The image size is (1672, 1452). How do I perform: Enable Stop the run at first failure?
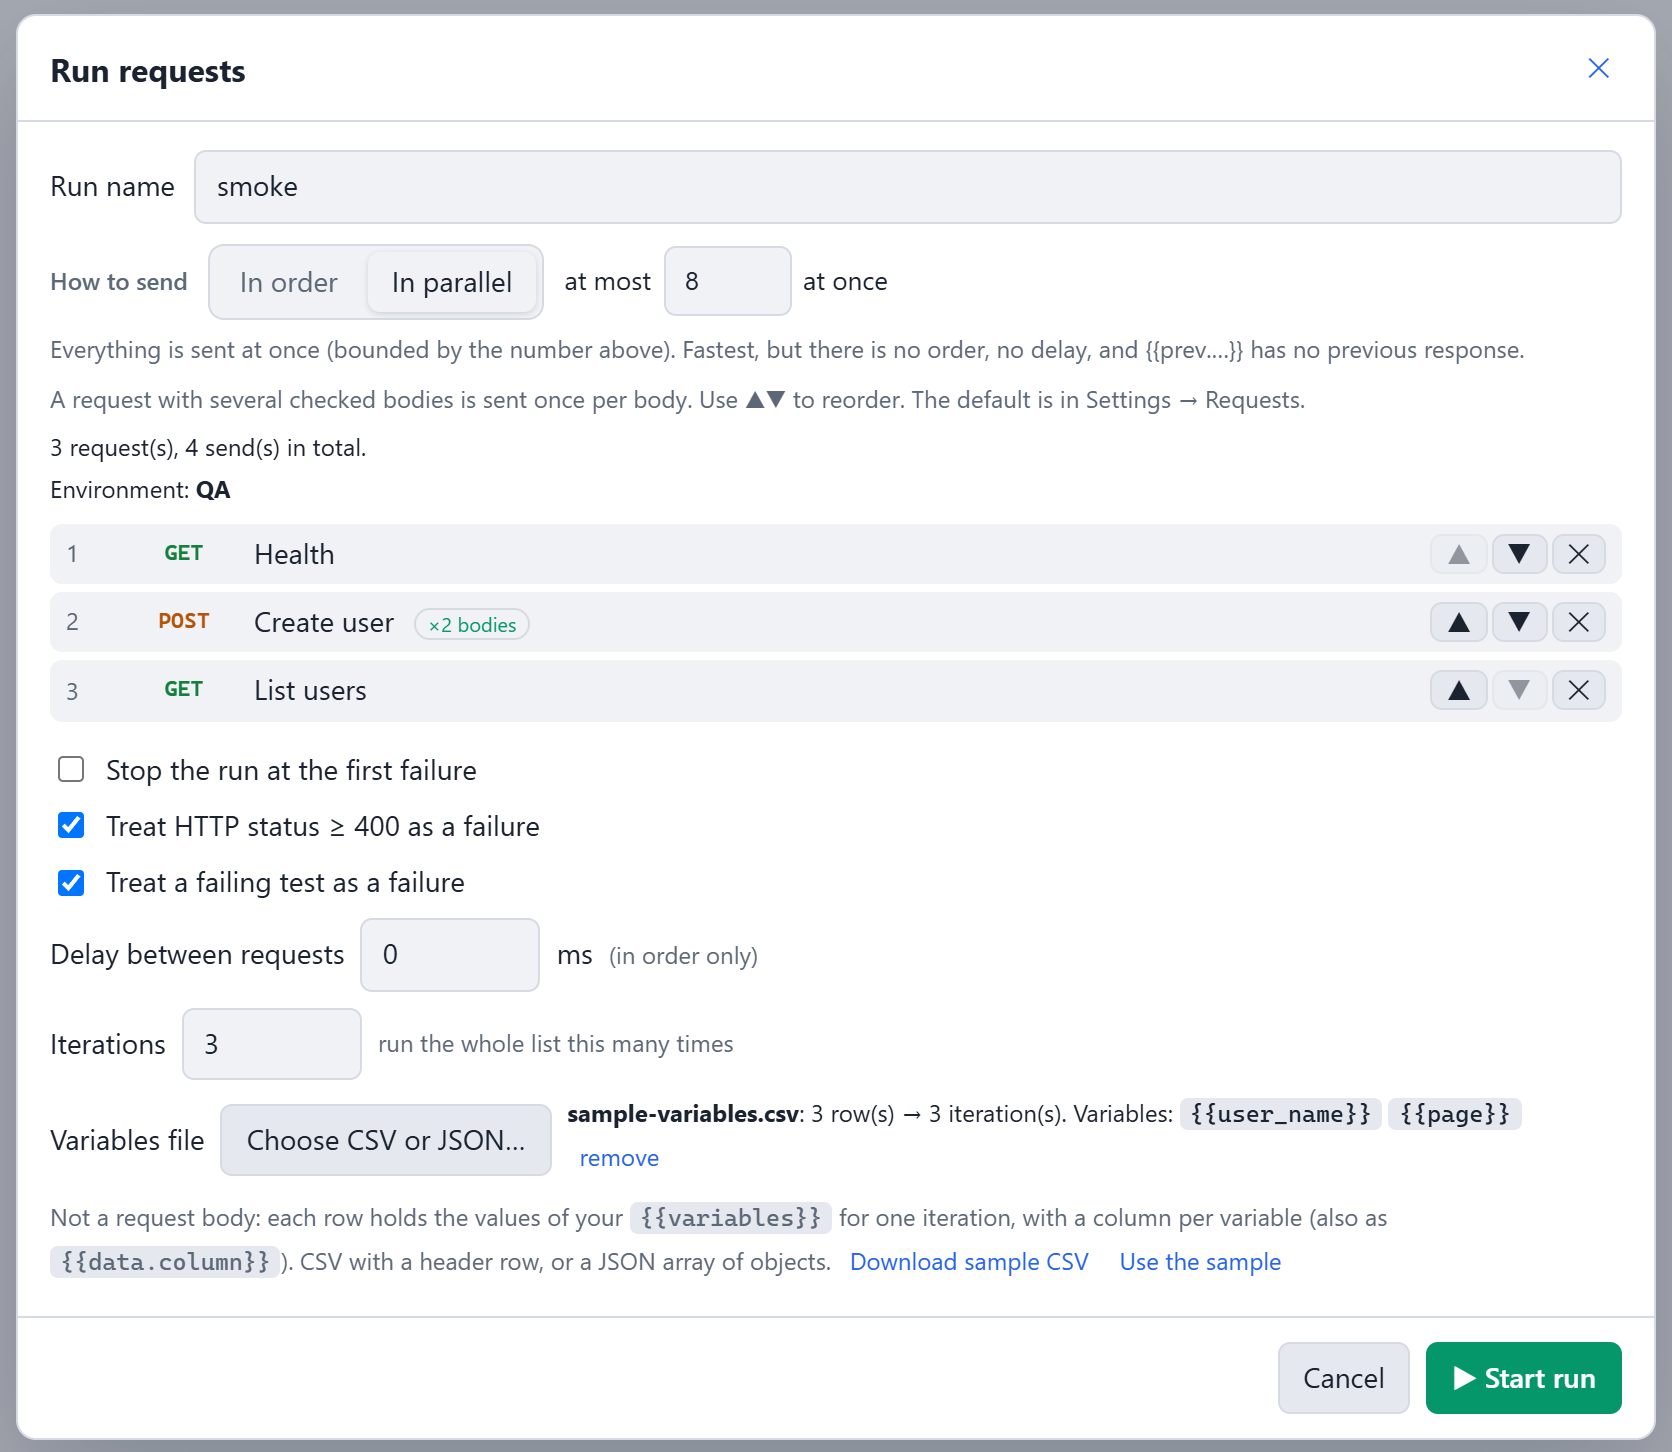click(71, 769)
